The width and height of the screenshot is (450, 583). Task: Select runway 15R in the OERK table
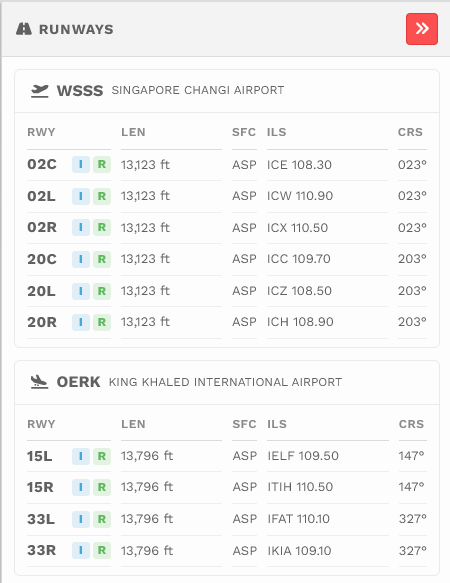click(227, 487)
